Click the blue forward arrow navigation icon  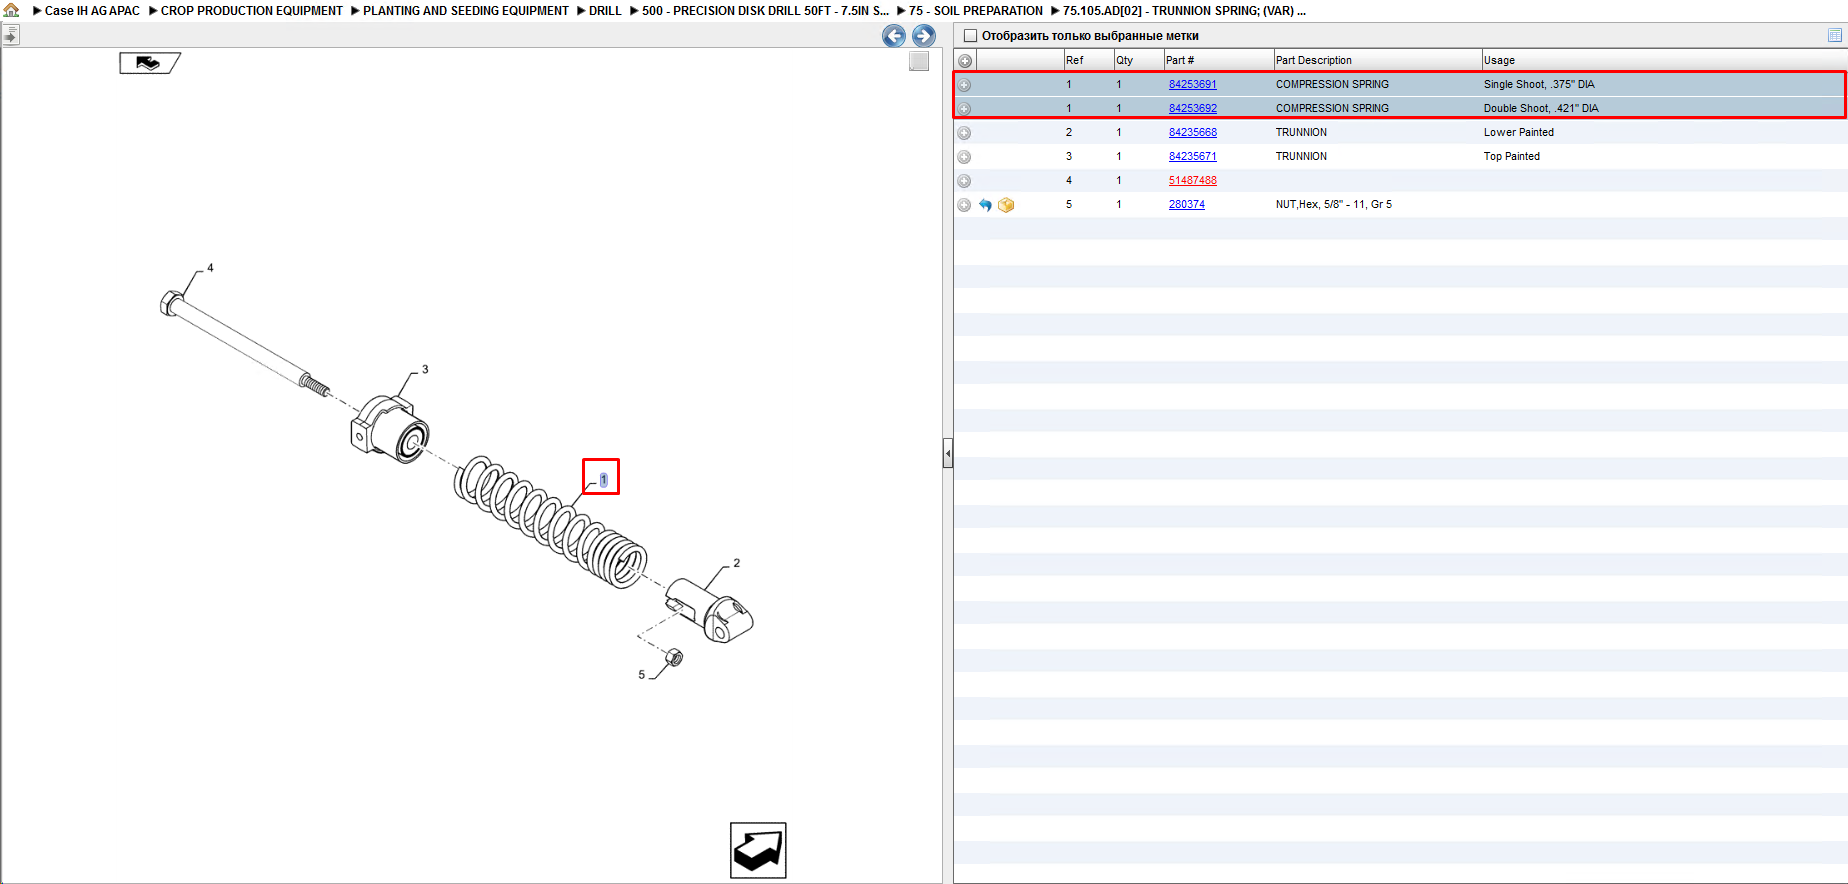click(x=924, y=36)
